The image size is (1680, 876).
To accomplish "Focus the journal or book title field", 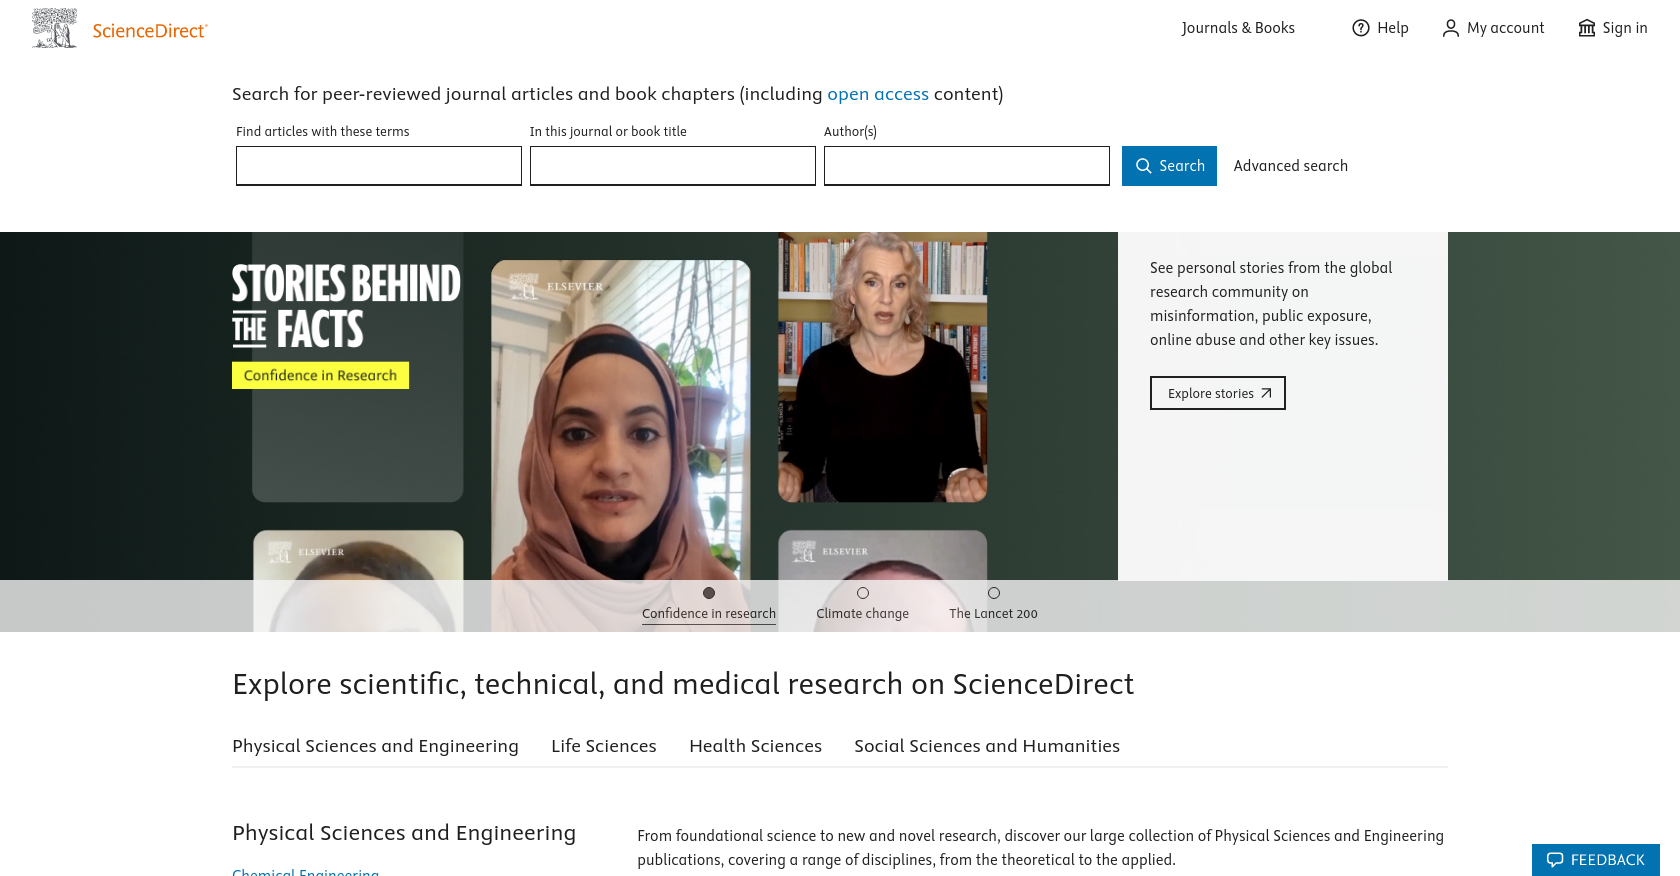I will 673,166.
